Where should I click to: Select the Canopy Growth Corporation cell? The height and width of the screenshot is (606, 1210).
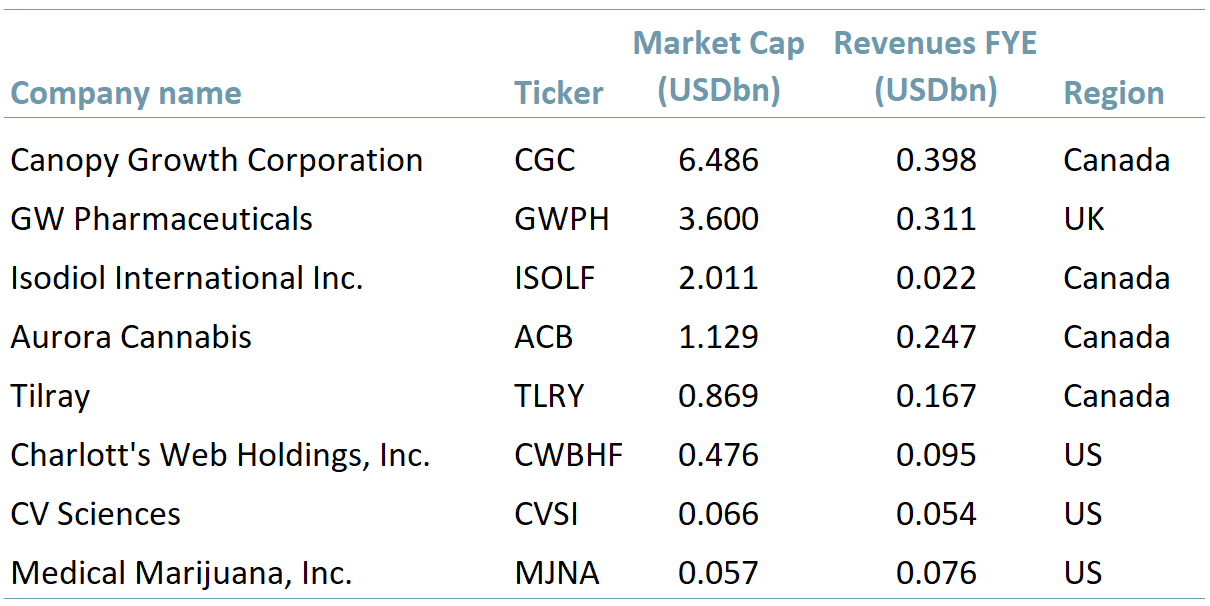216,160
